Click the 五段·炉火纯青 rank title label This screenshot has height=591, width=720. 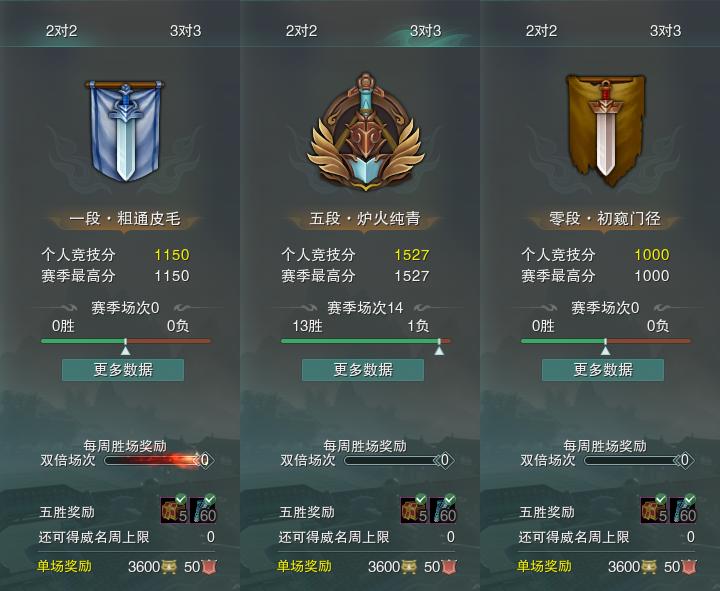coord(365,219)
